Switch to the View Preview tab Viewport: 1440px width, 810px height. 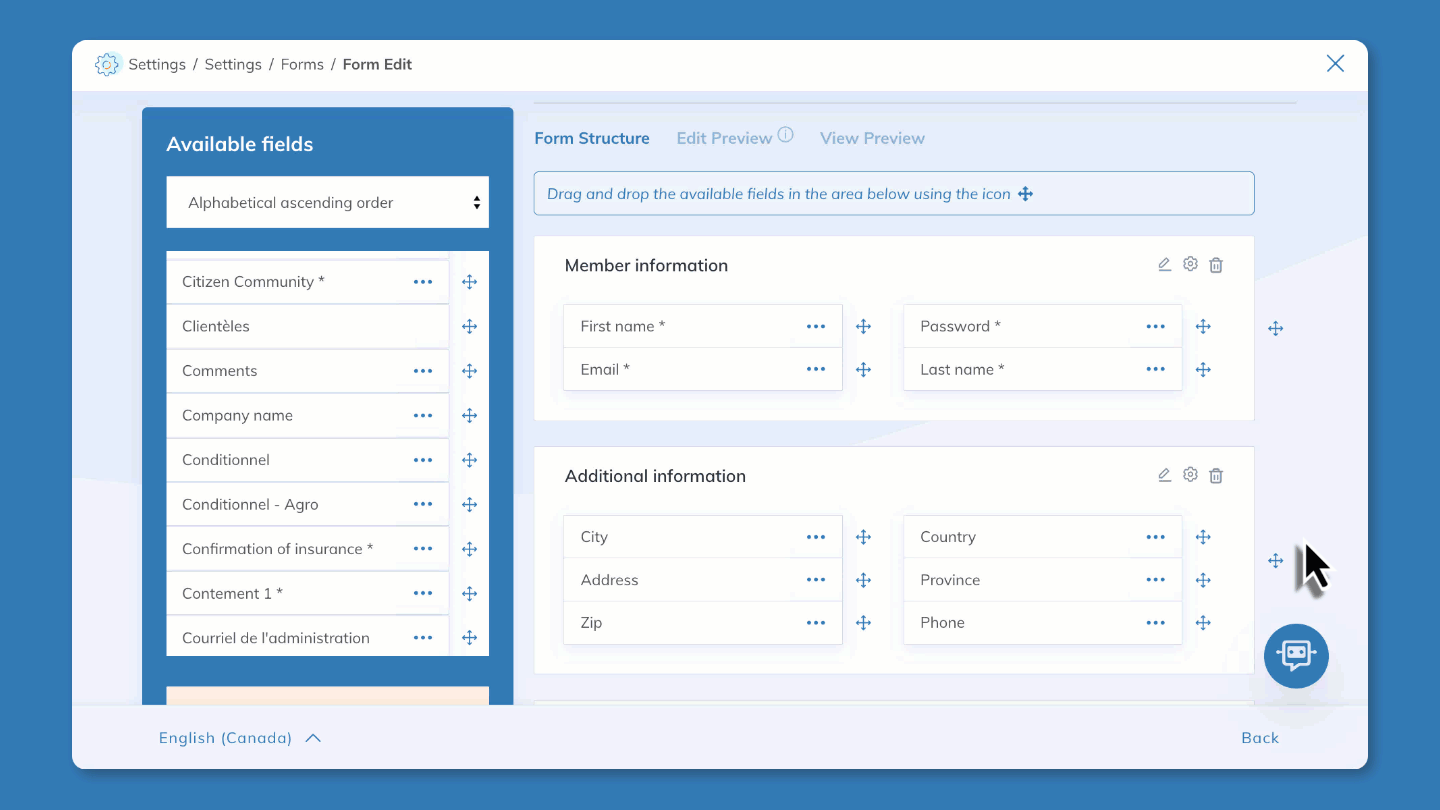coord(872,138)
